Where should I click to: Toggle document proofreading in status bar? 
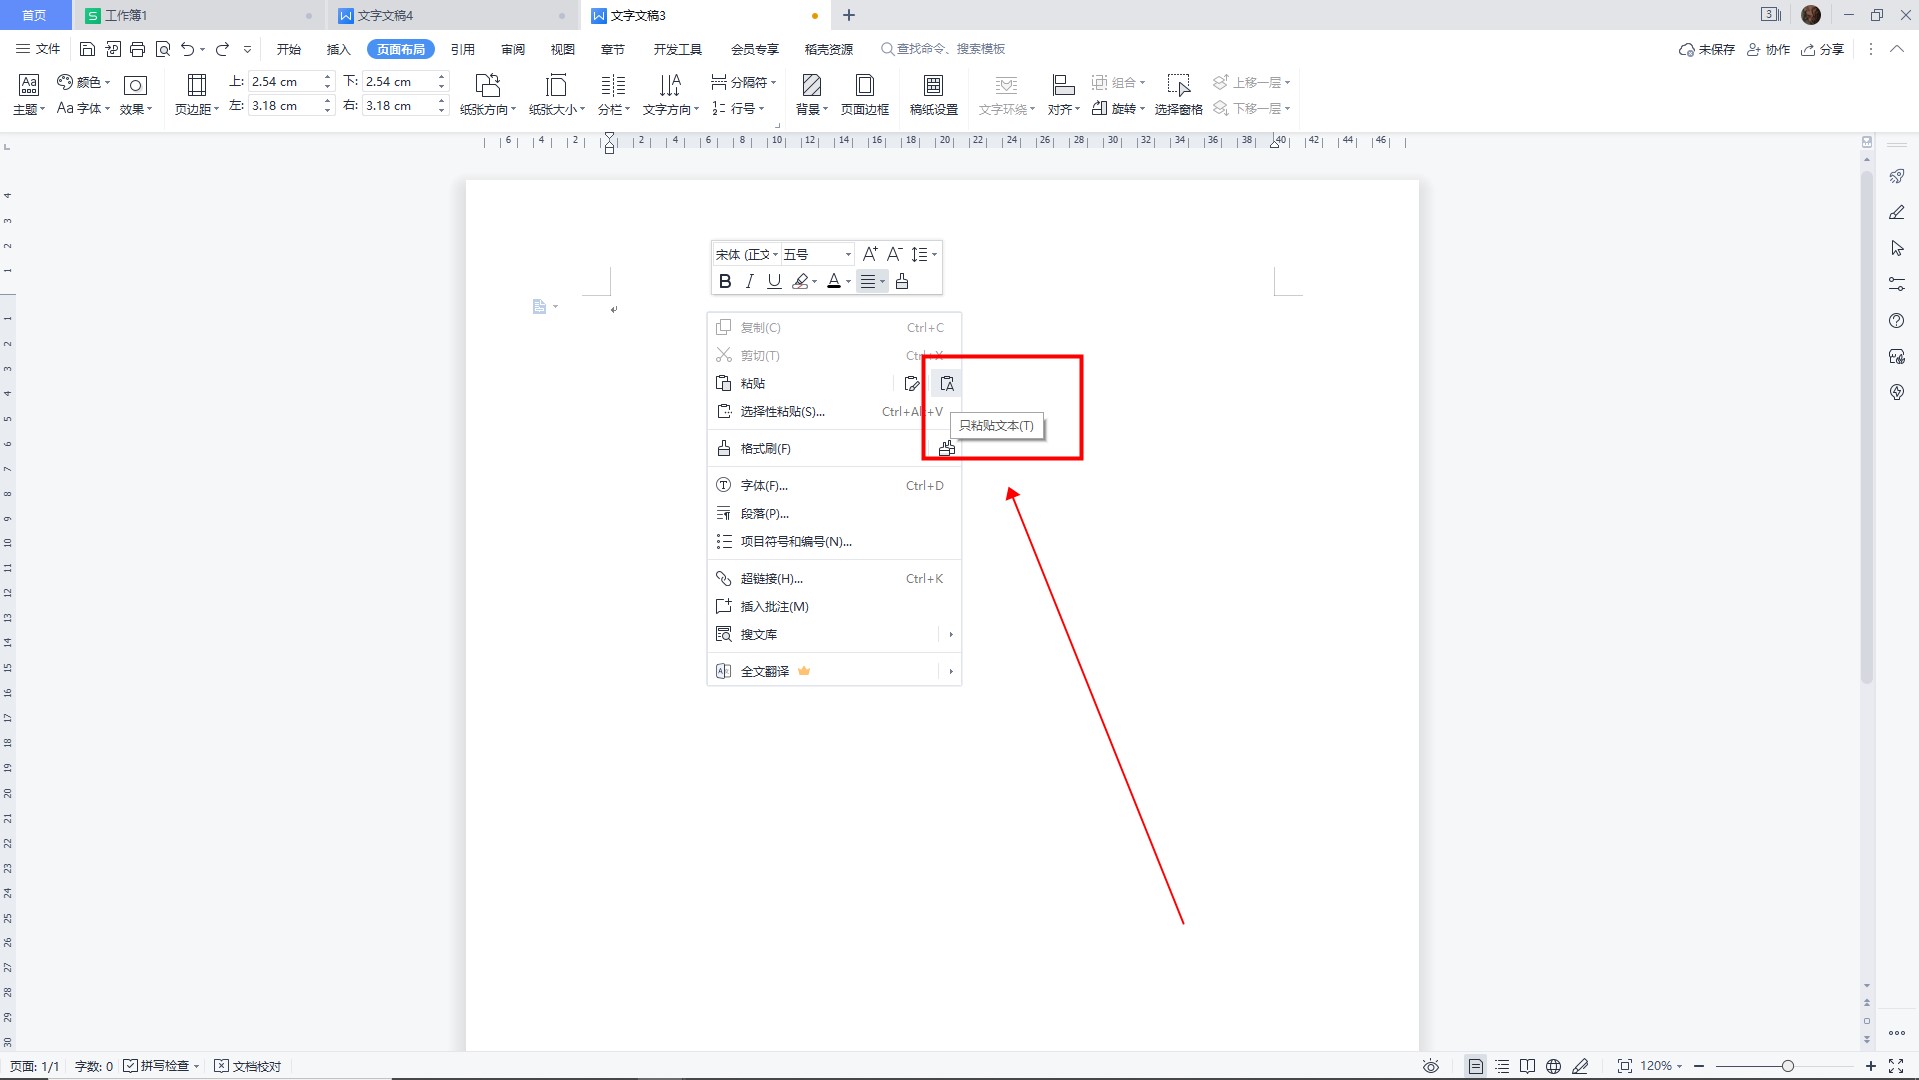pos(248,1066)
